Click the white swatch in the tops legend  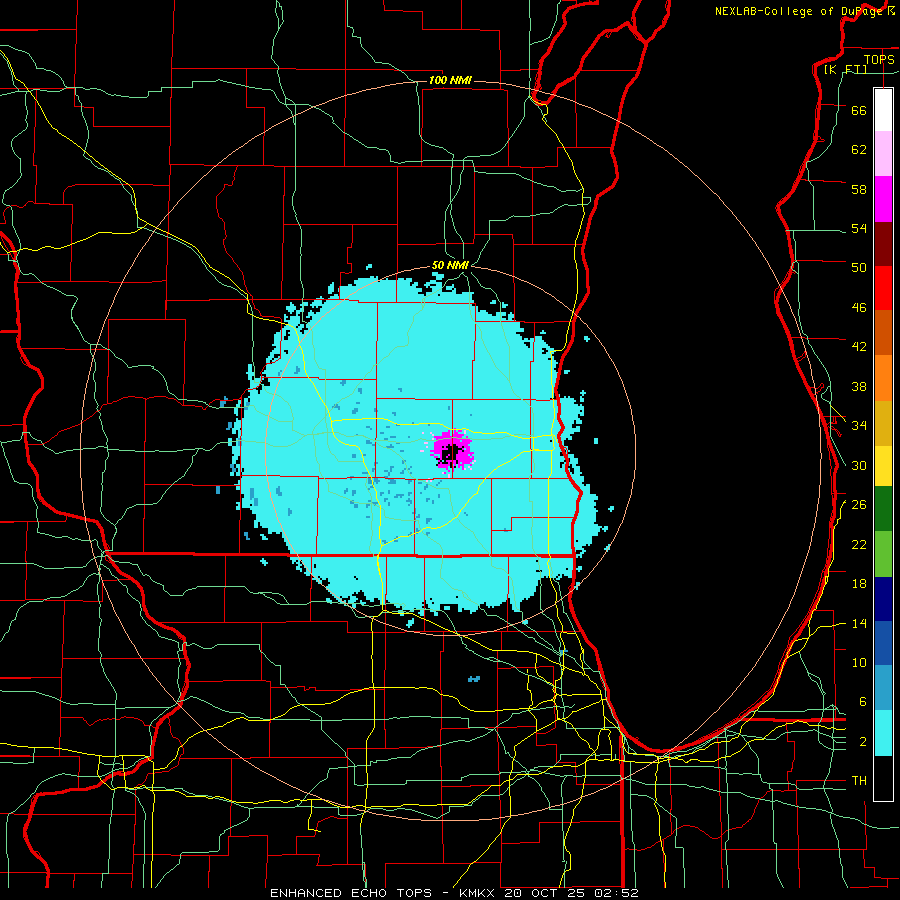click(x=883, y=110)
